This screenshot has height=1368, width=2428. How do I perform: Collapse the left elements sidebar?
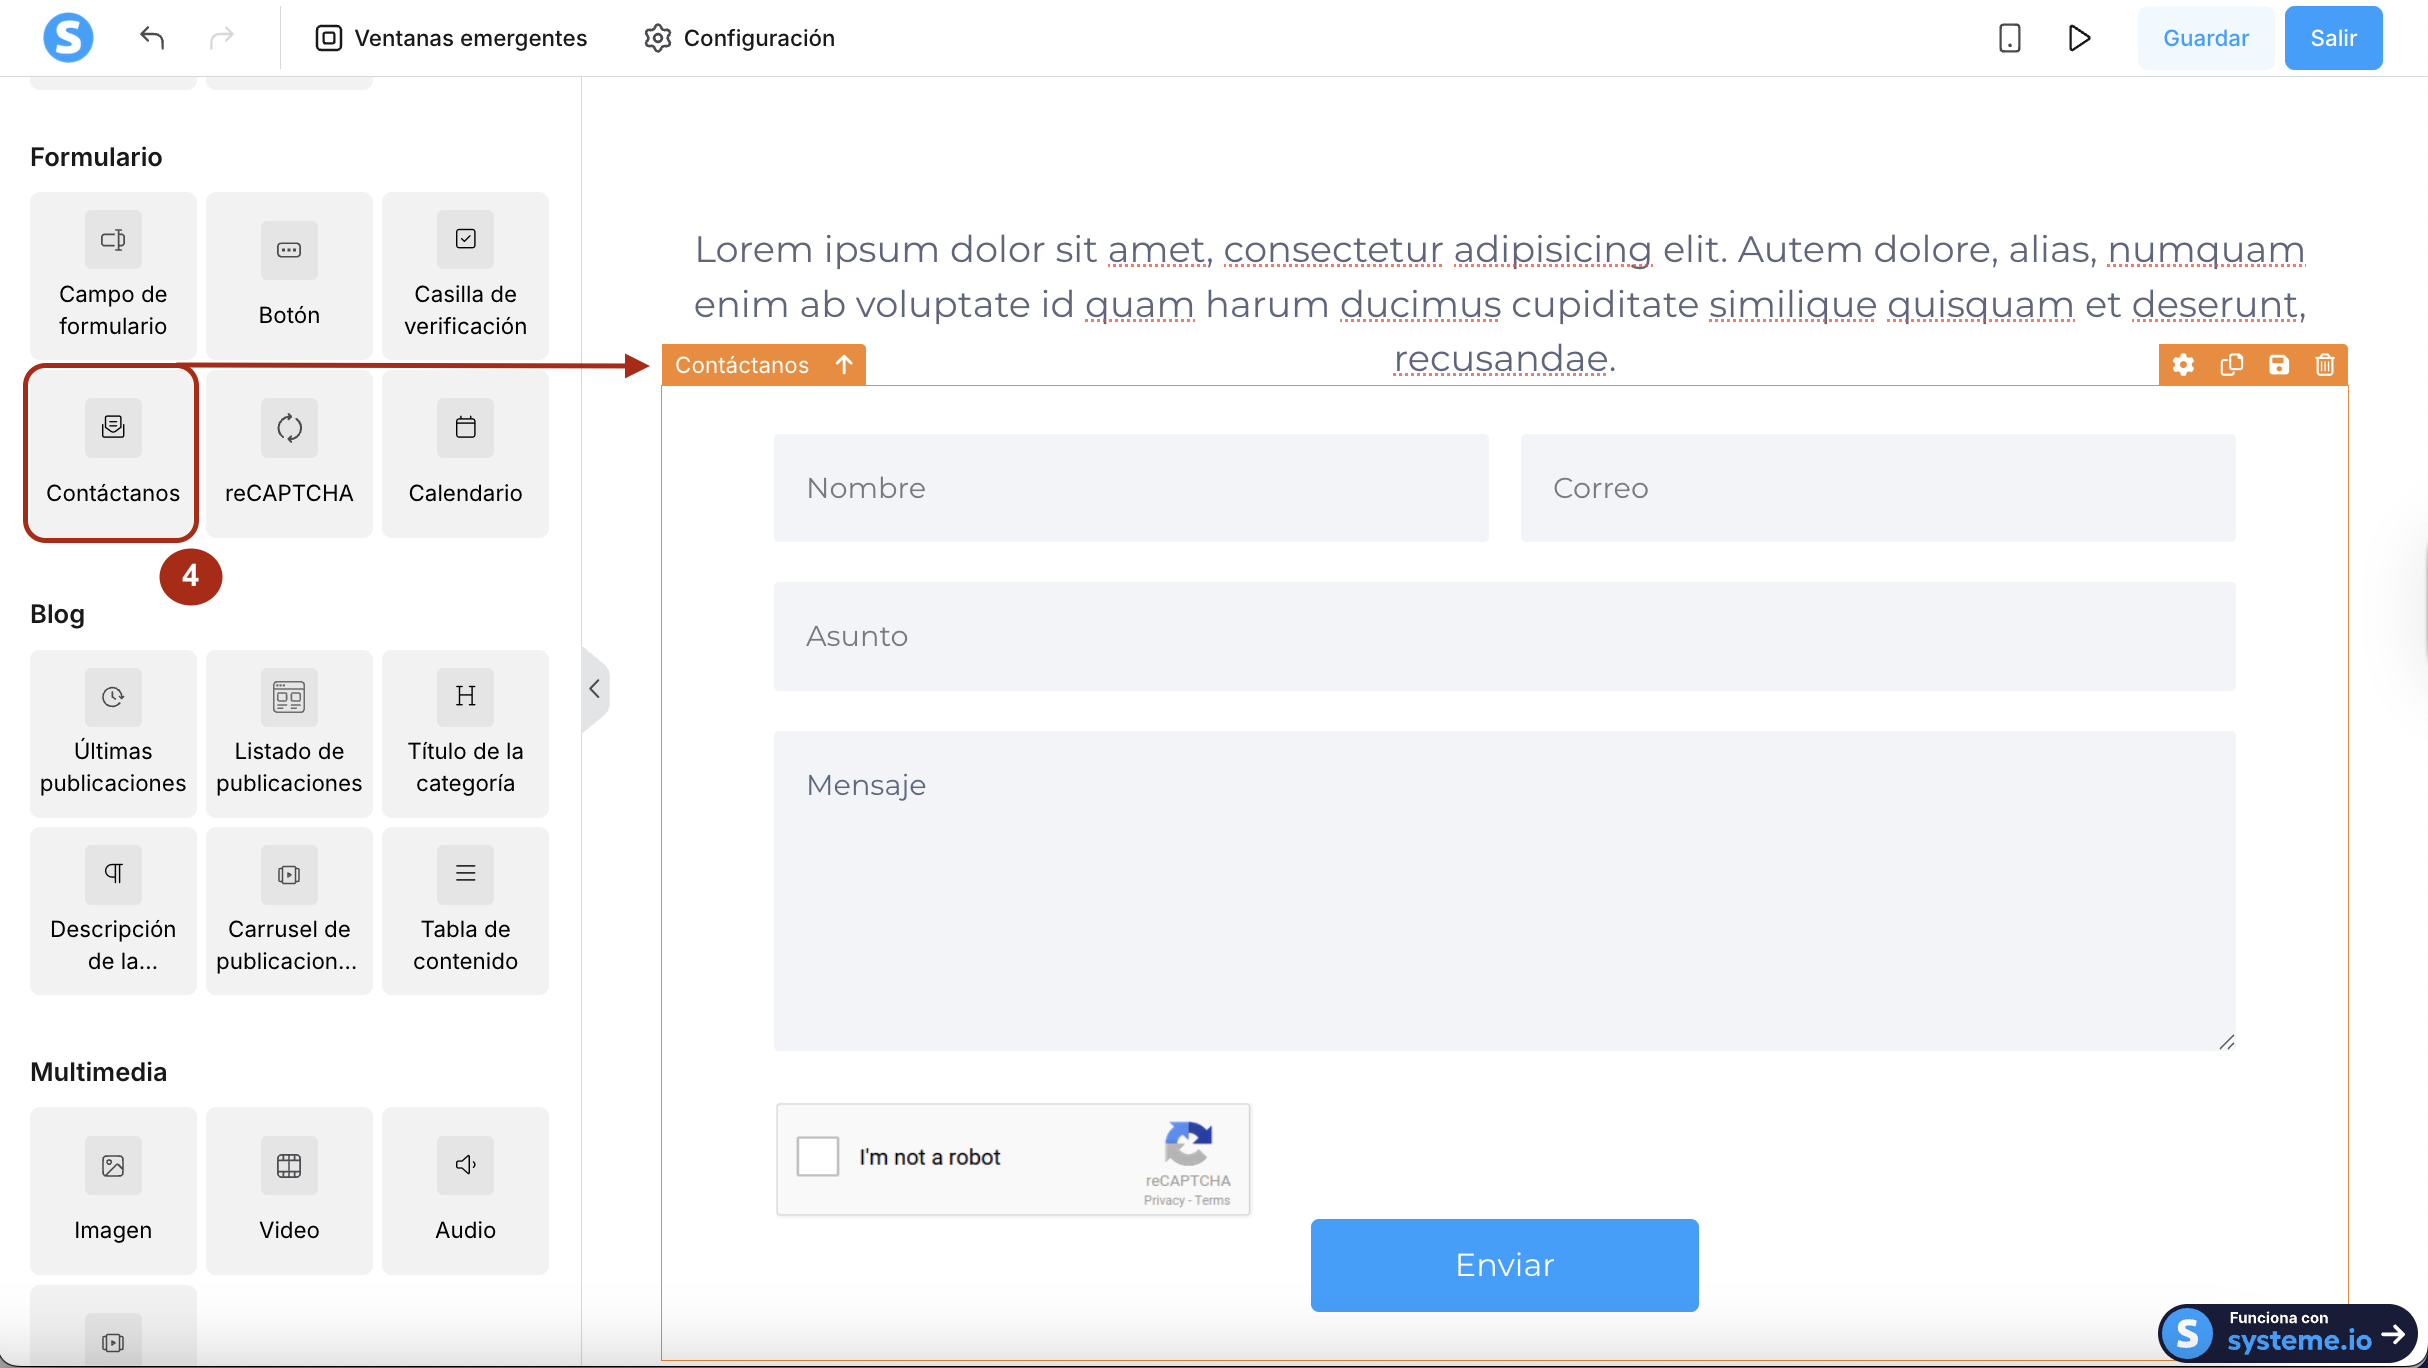tap(594, 689)
